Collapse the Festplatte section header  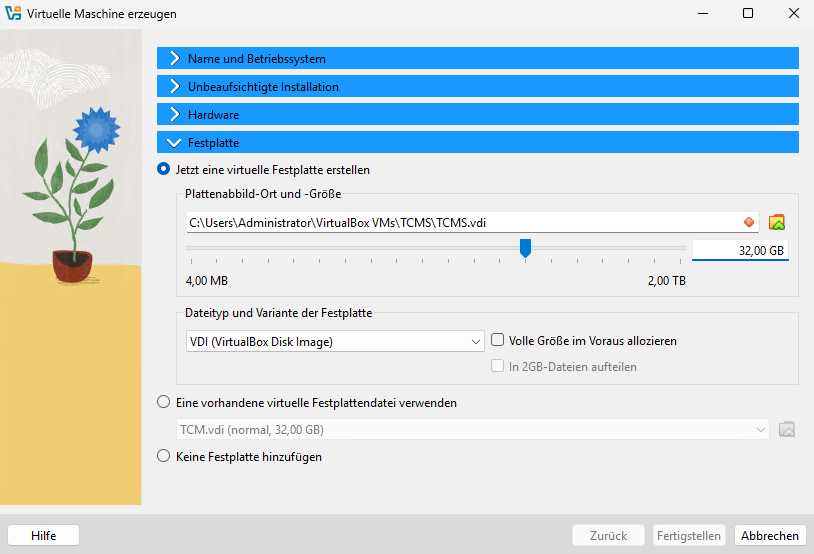pyautogui.click(x=478, y=143)
